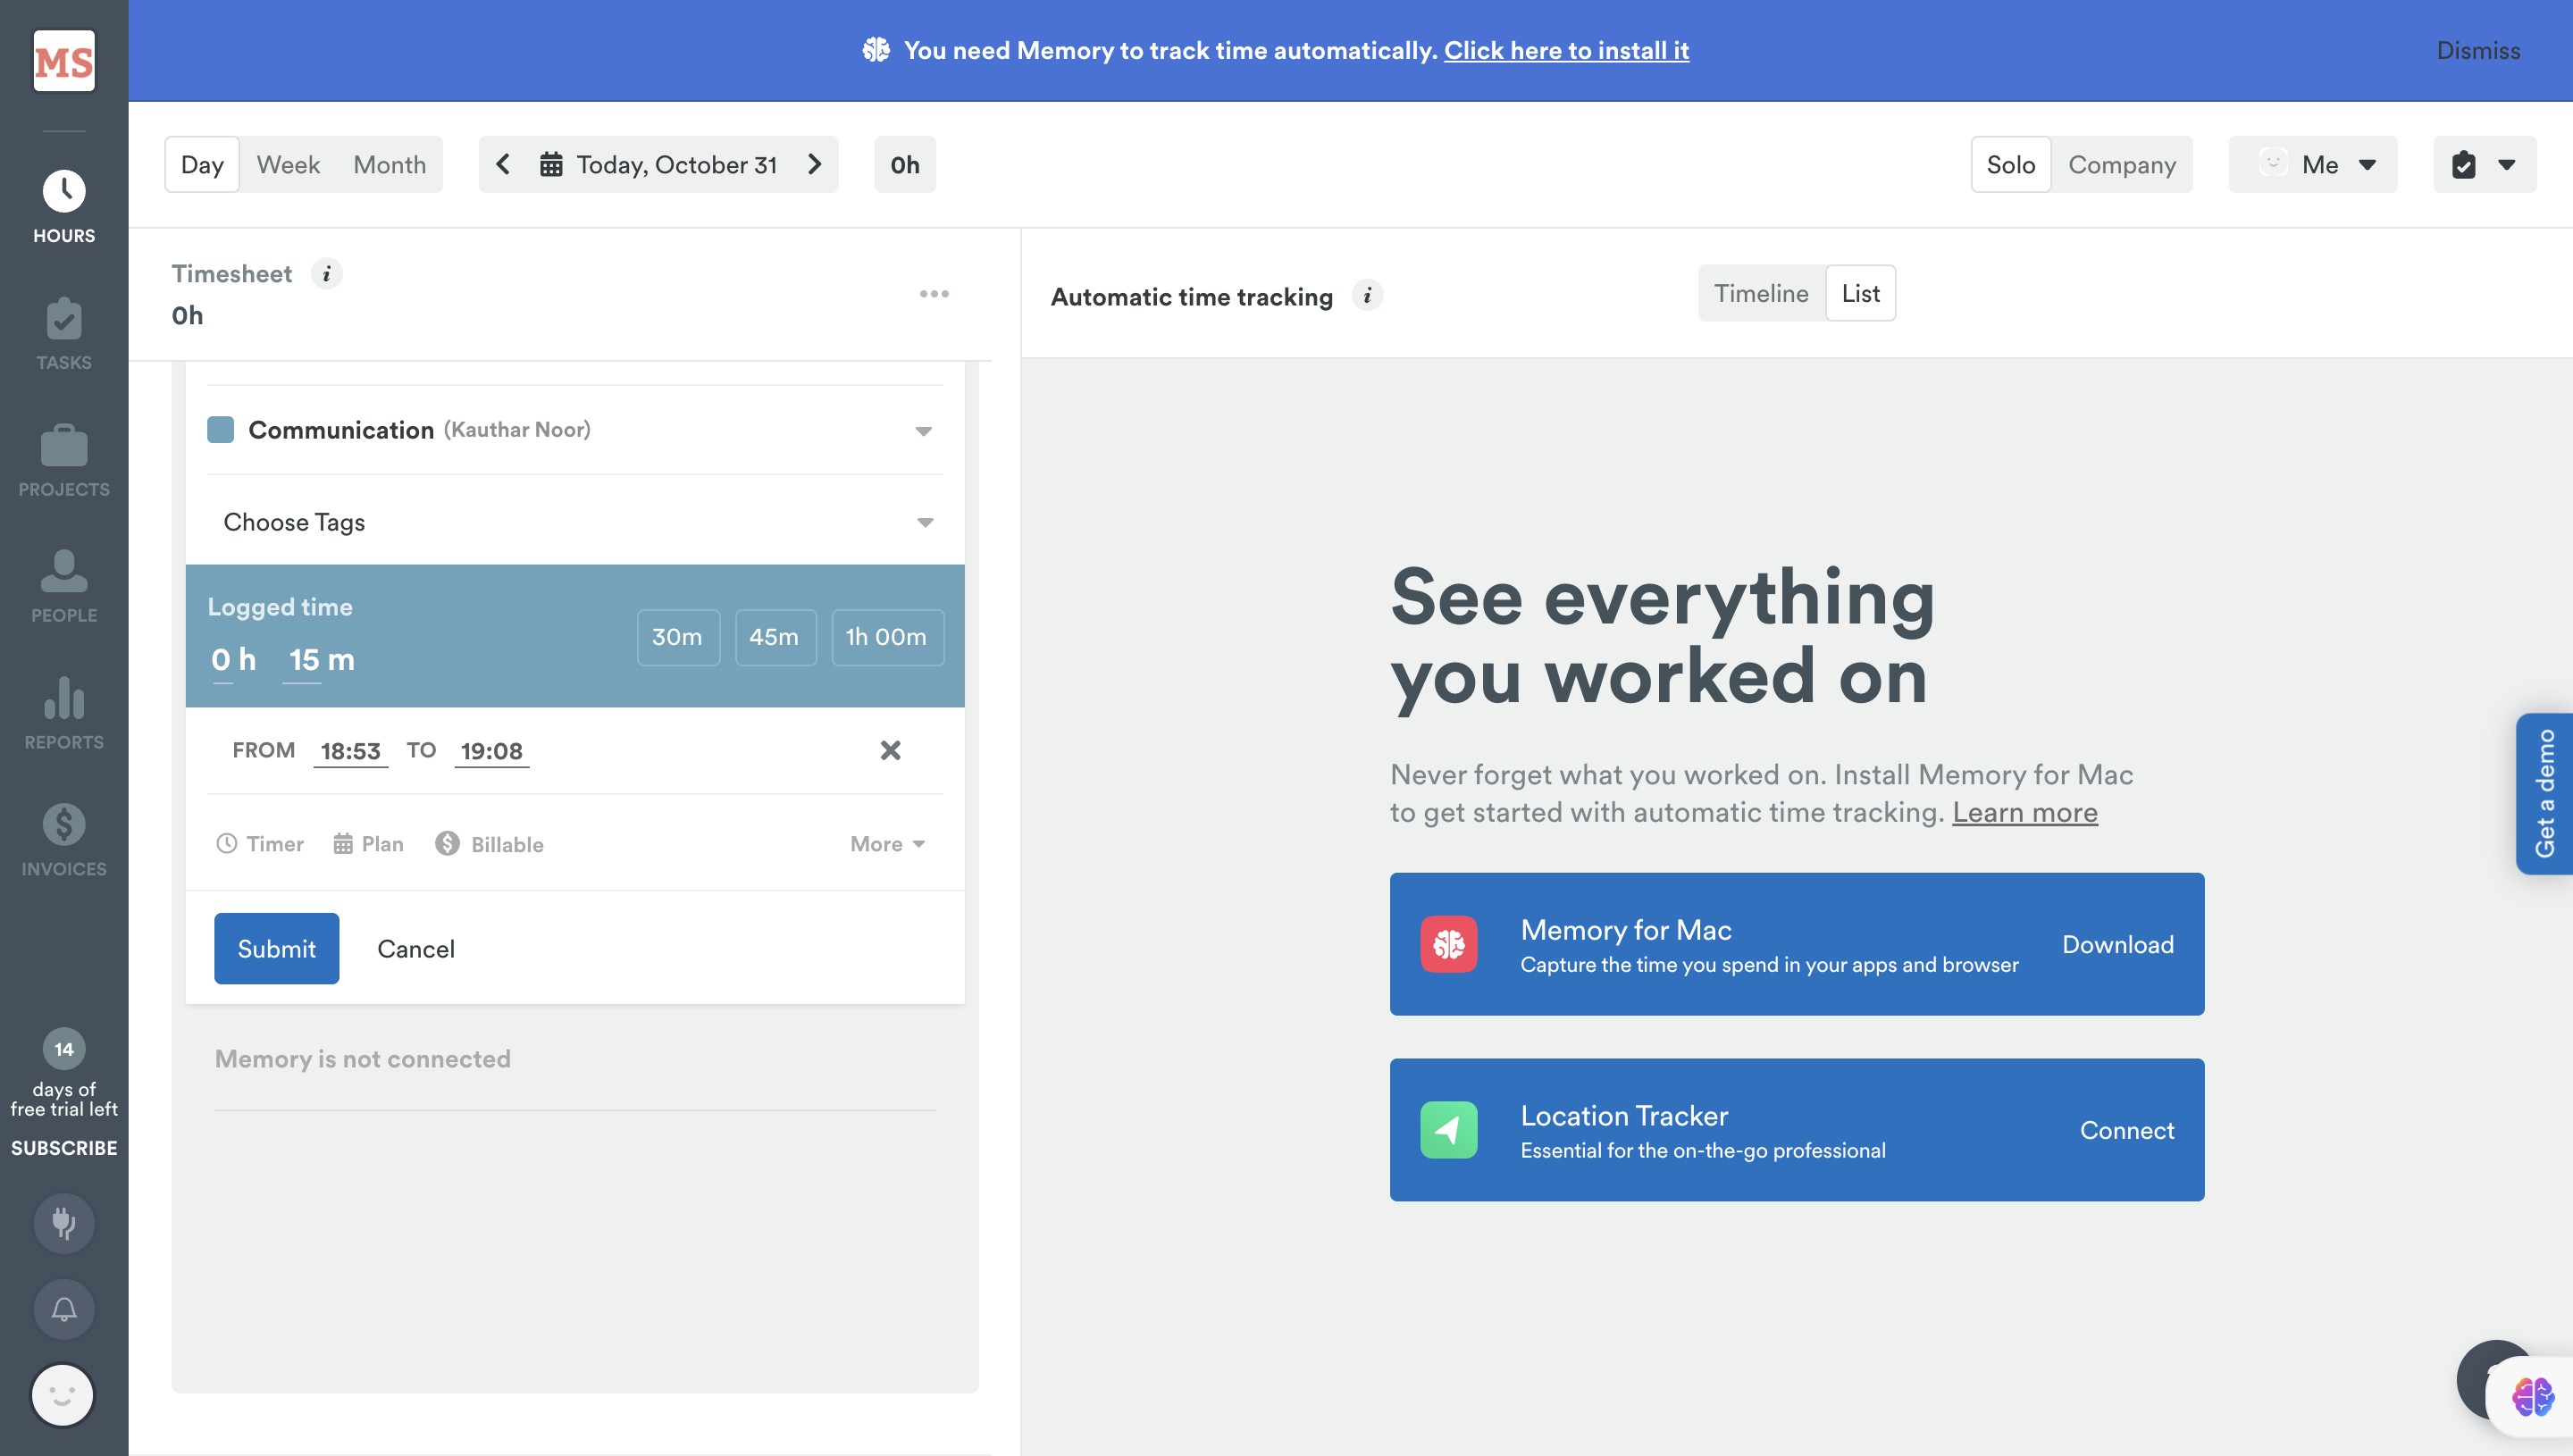The width and height of the screenshot is (2573, 1456).
Task: Select the Month tab
Action: pyautogui.click(x=389, y=164)
